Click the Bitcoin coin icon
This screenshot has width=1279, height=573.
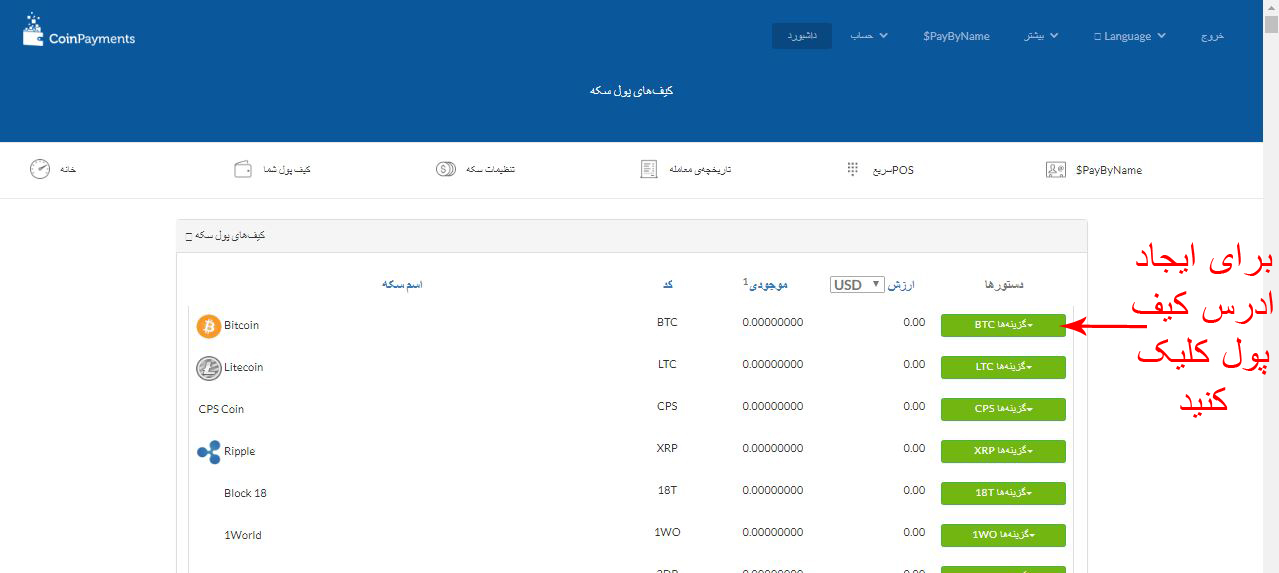[x=209, y=326]
